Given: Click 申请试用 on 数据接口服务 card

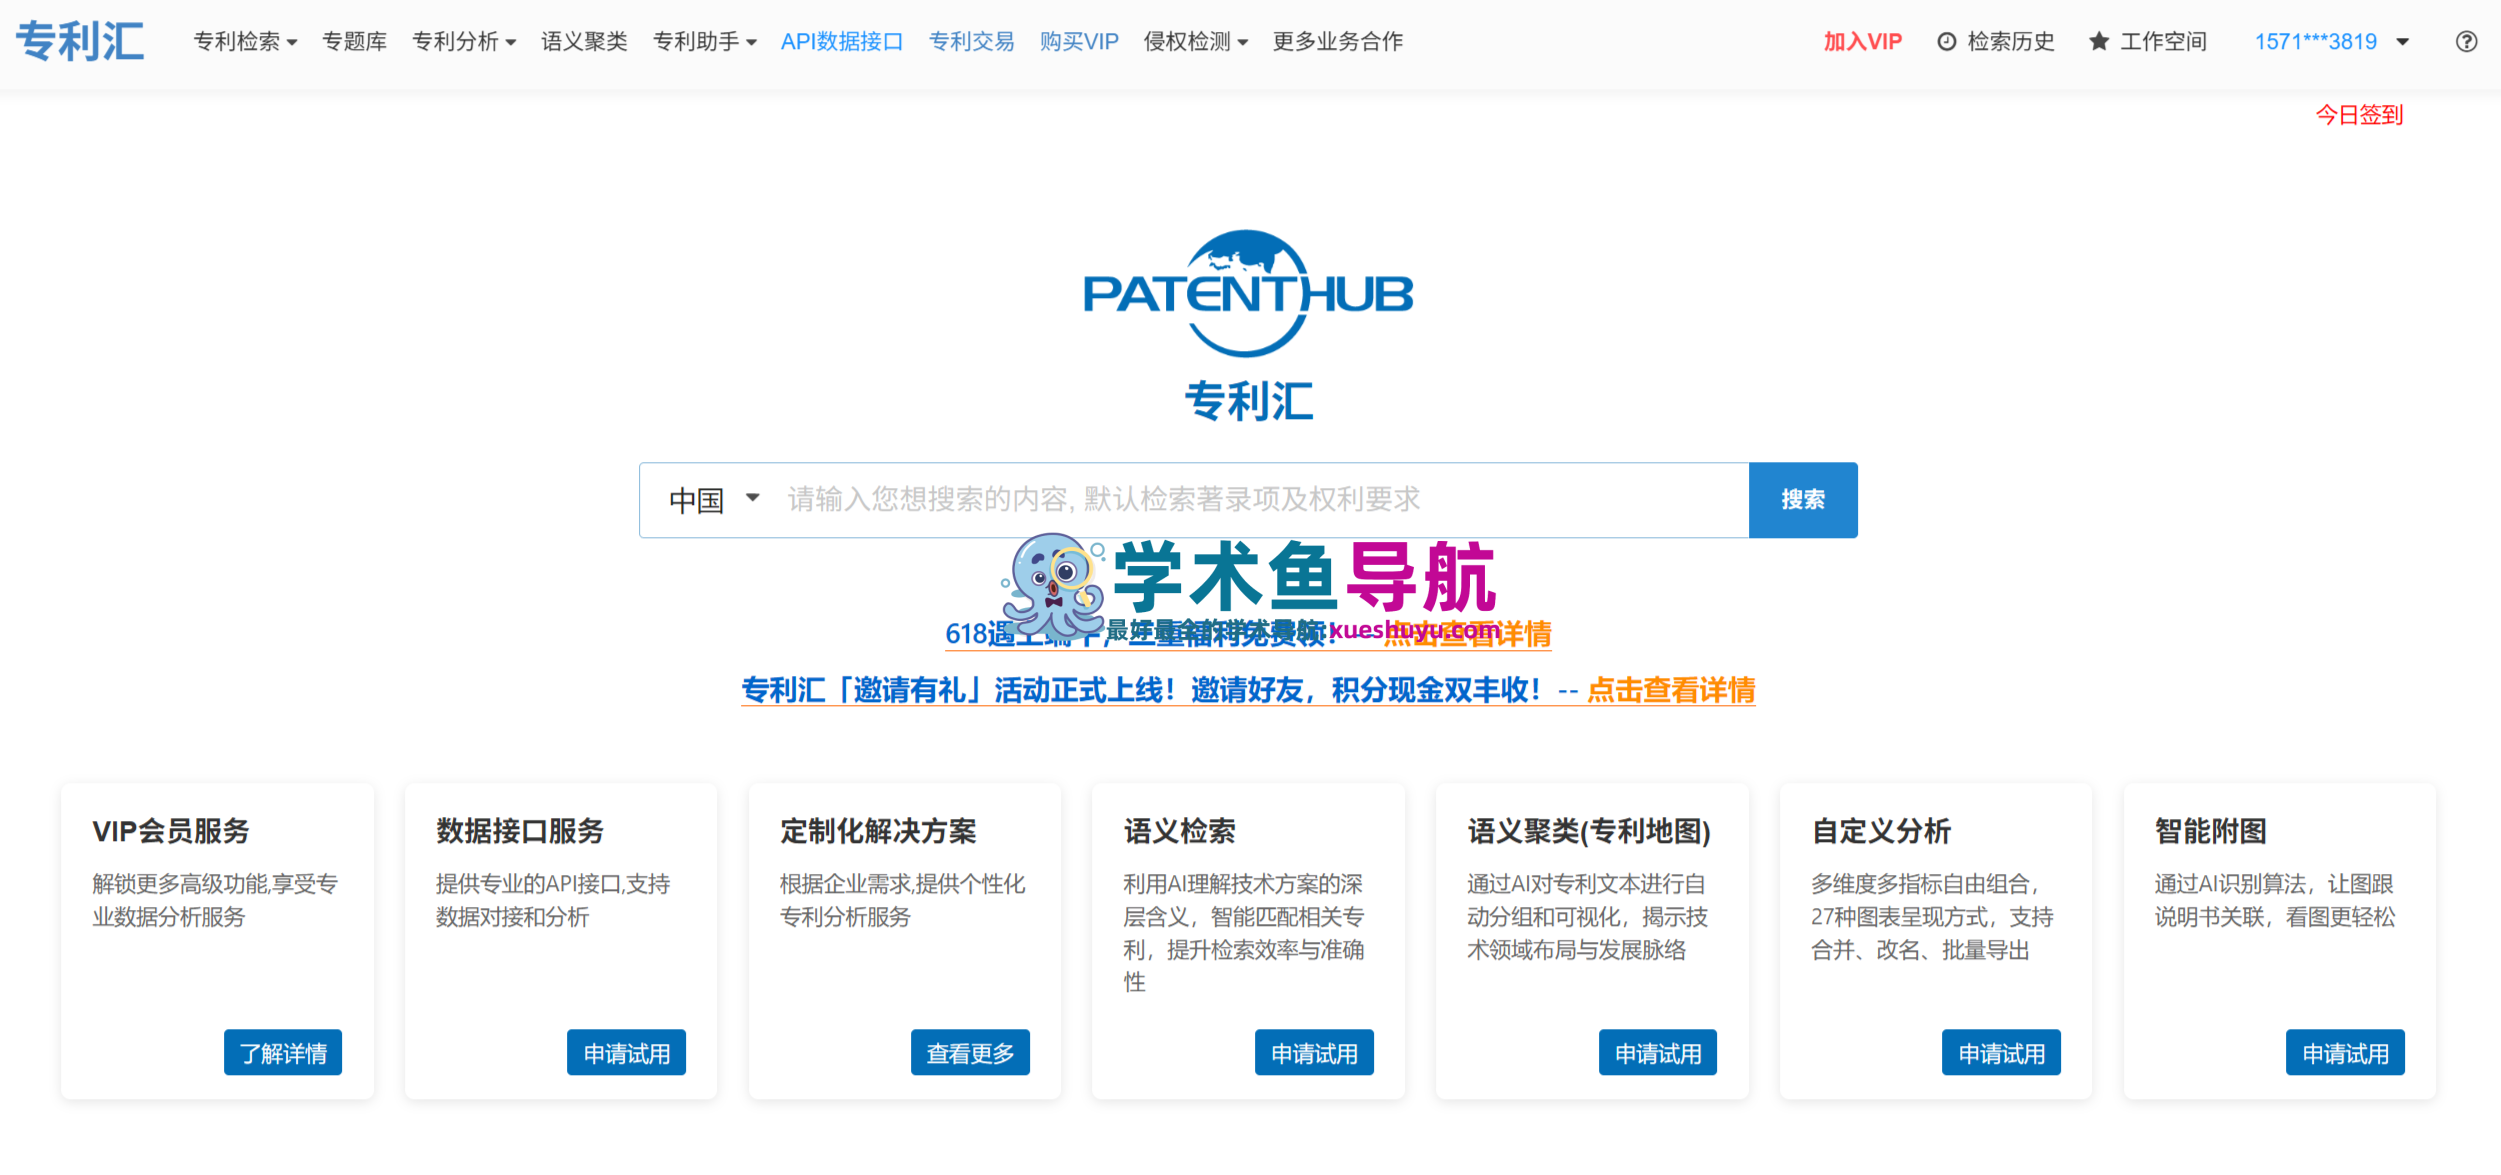Looking at the screenshot, I should (x=627, y=1053).
